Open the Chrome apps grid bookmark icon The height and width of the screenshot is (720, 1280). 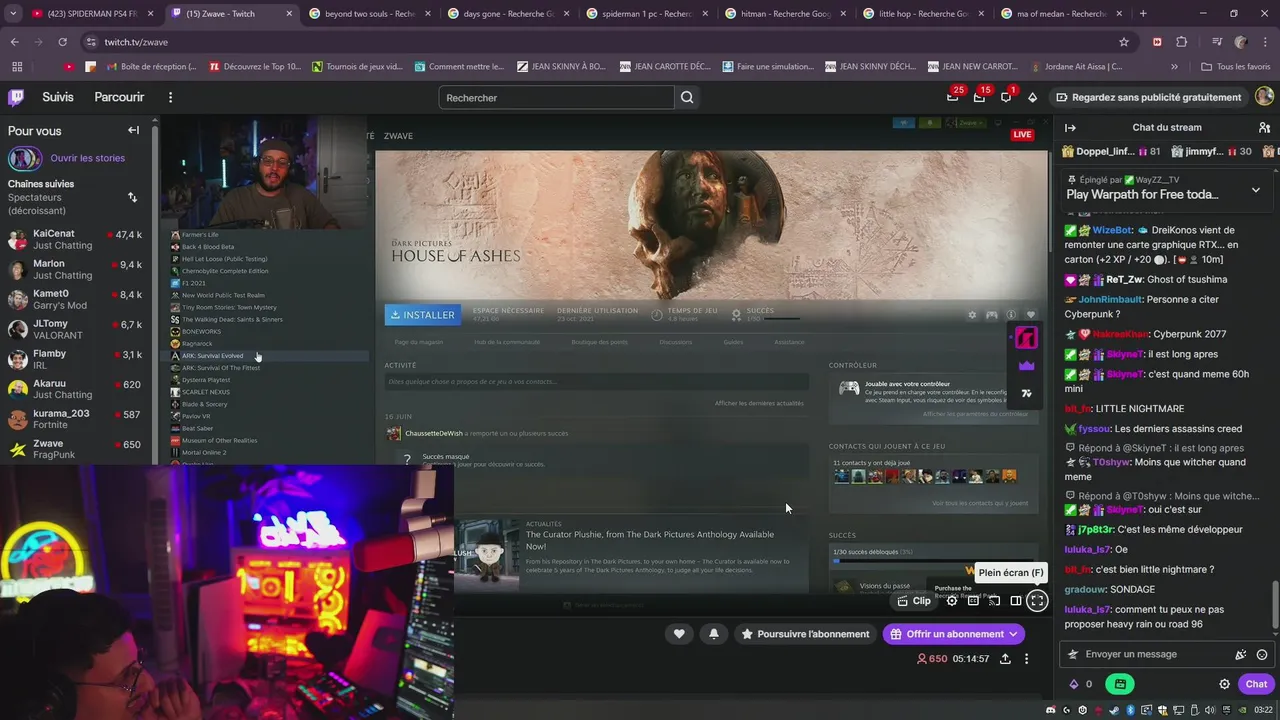[16, 67]
